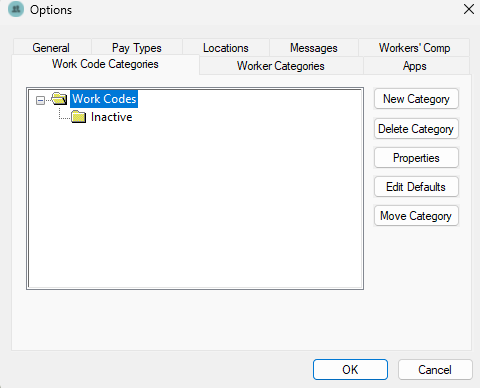Click the New Category button
The width and height of the screenshot is (480, 388).
pyautogui.click(x=416, y=99)
